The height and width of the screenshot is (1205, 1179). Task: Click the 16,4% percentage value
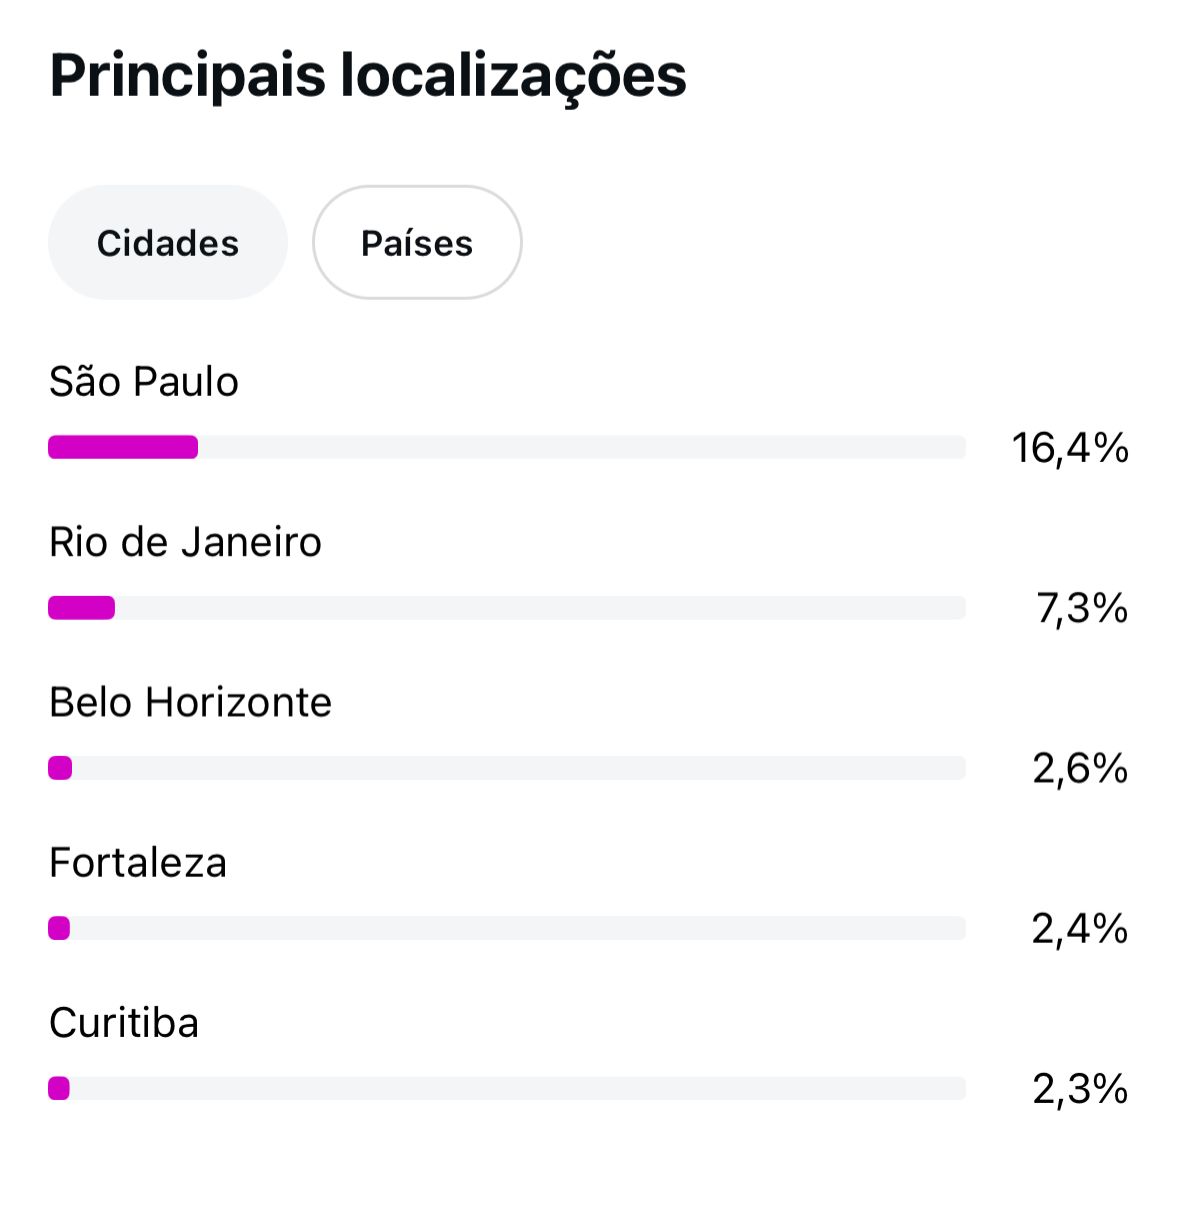[1070, 447]
